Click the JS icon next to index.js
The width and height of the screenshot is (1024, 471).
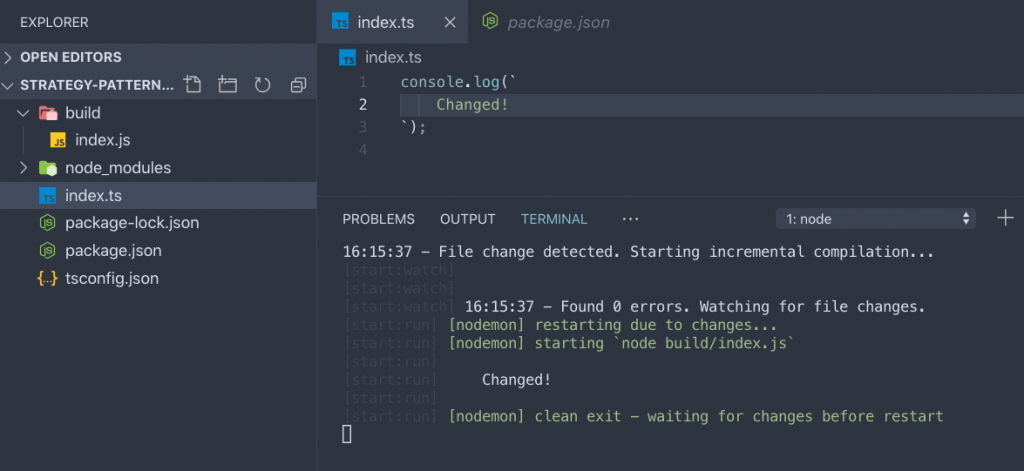point(59,140)
